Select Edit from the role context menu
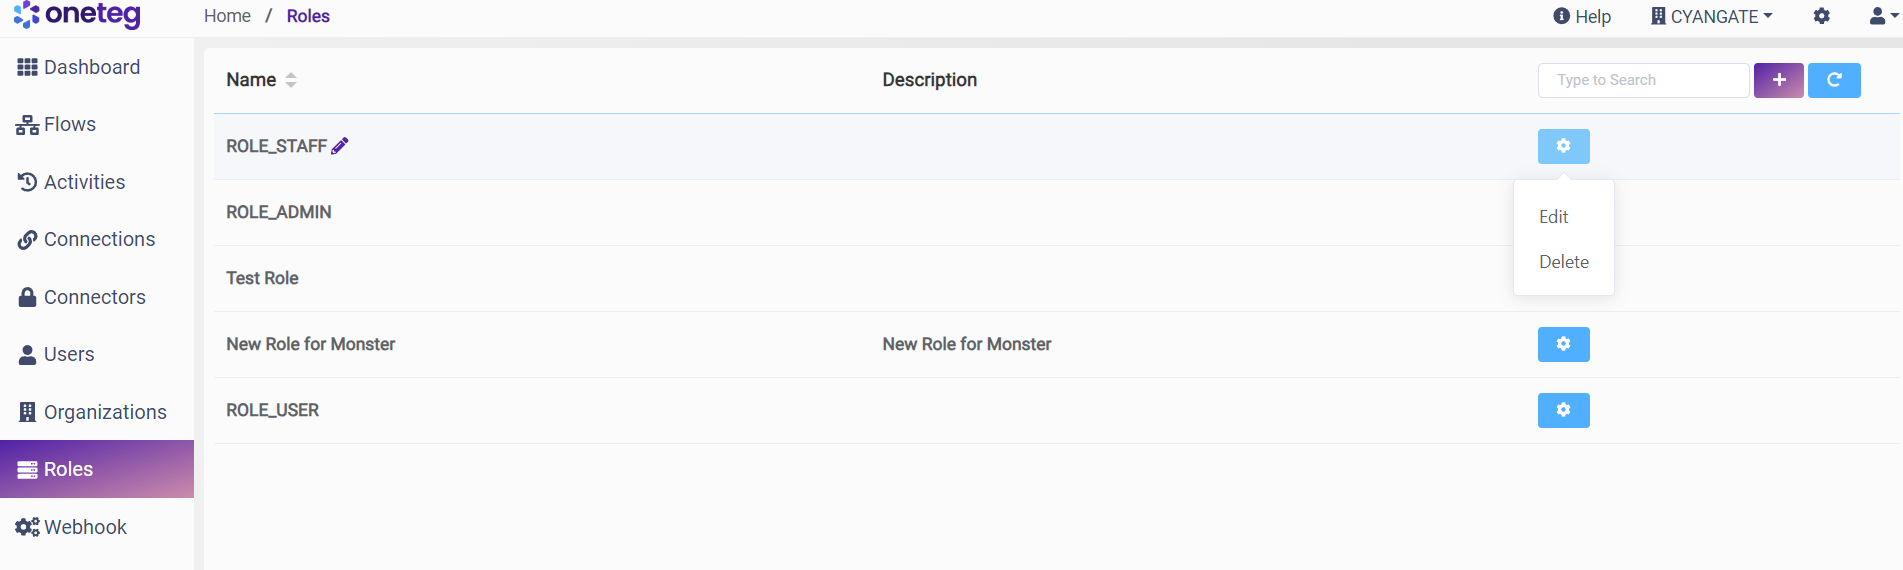Viewport: 1903px width, 570px height. pyautogui.click(x=1553, y=217)
